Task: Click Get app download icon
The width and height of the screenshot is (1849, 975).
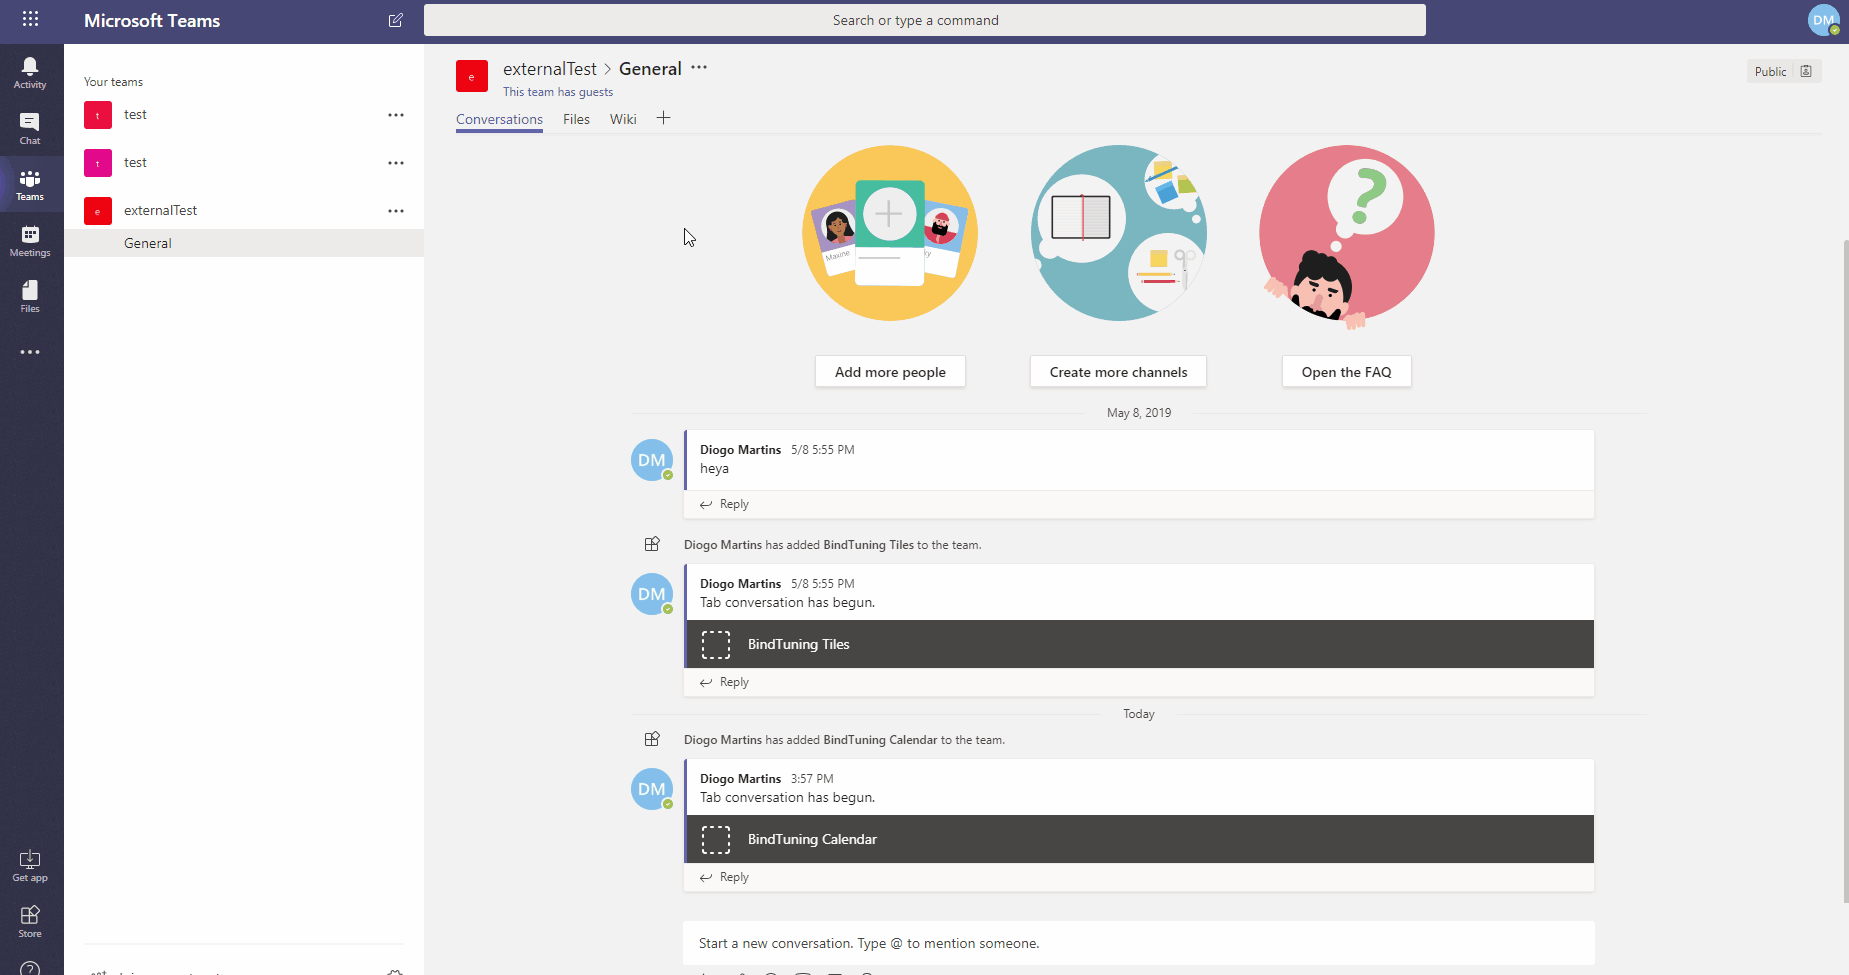Action: (x=30, y=866)
